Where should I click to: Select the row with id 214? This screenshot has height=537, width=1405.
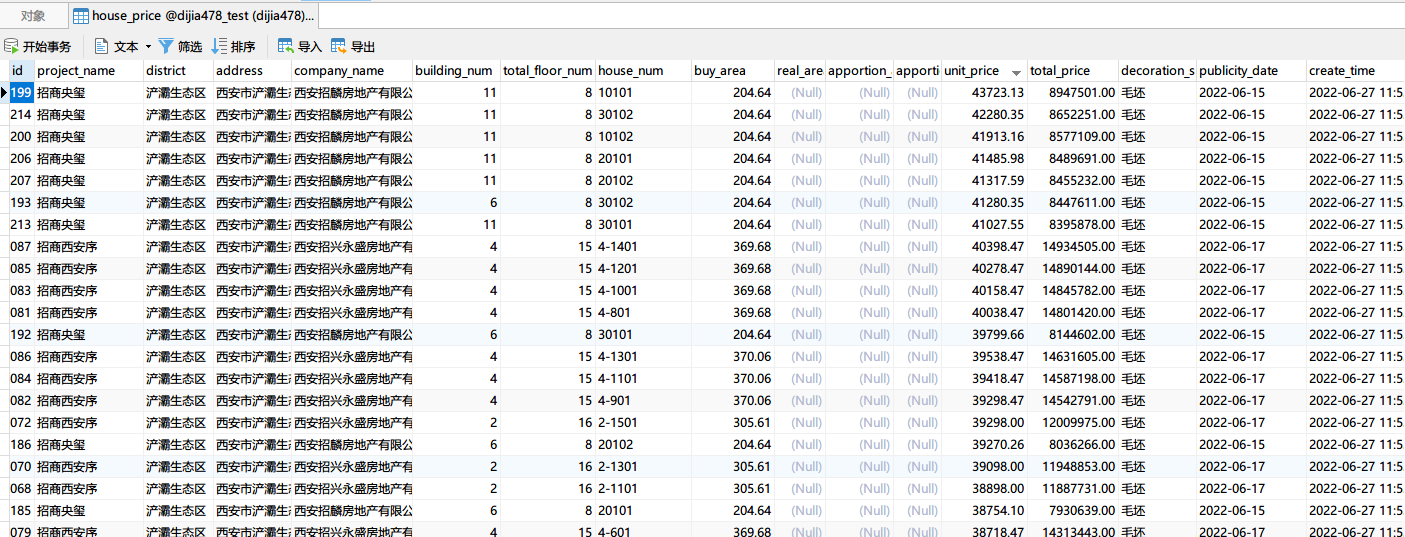pos(20,115)
